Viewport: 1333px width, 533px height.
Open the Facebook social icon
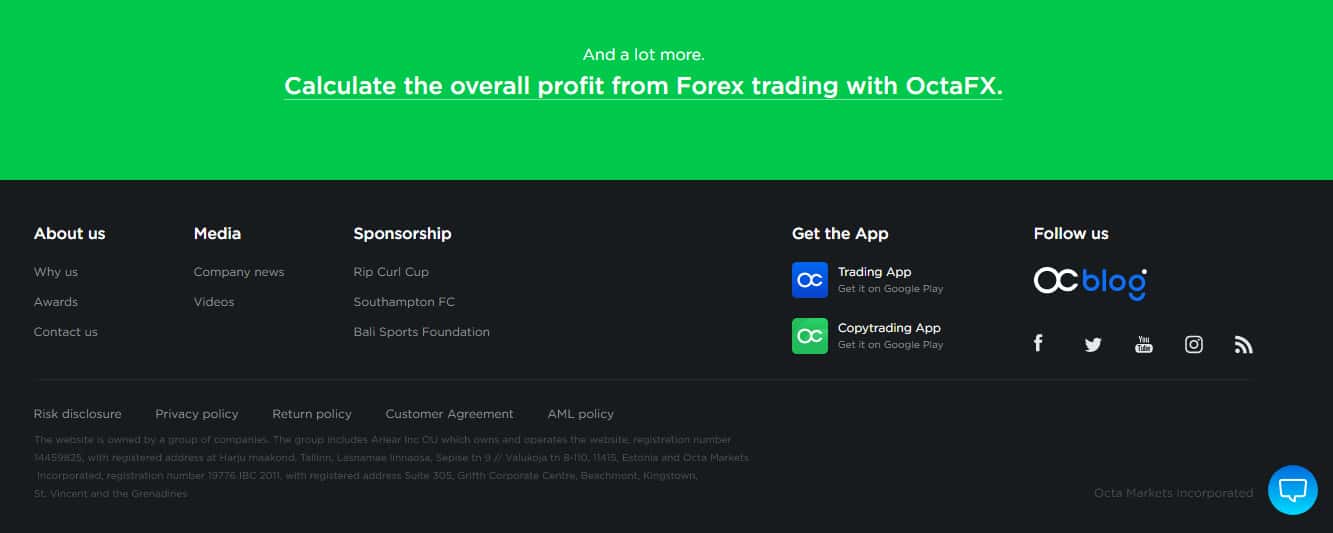tap(1038, 344)
